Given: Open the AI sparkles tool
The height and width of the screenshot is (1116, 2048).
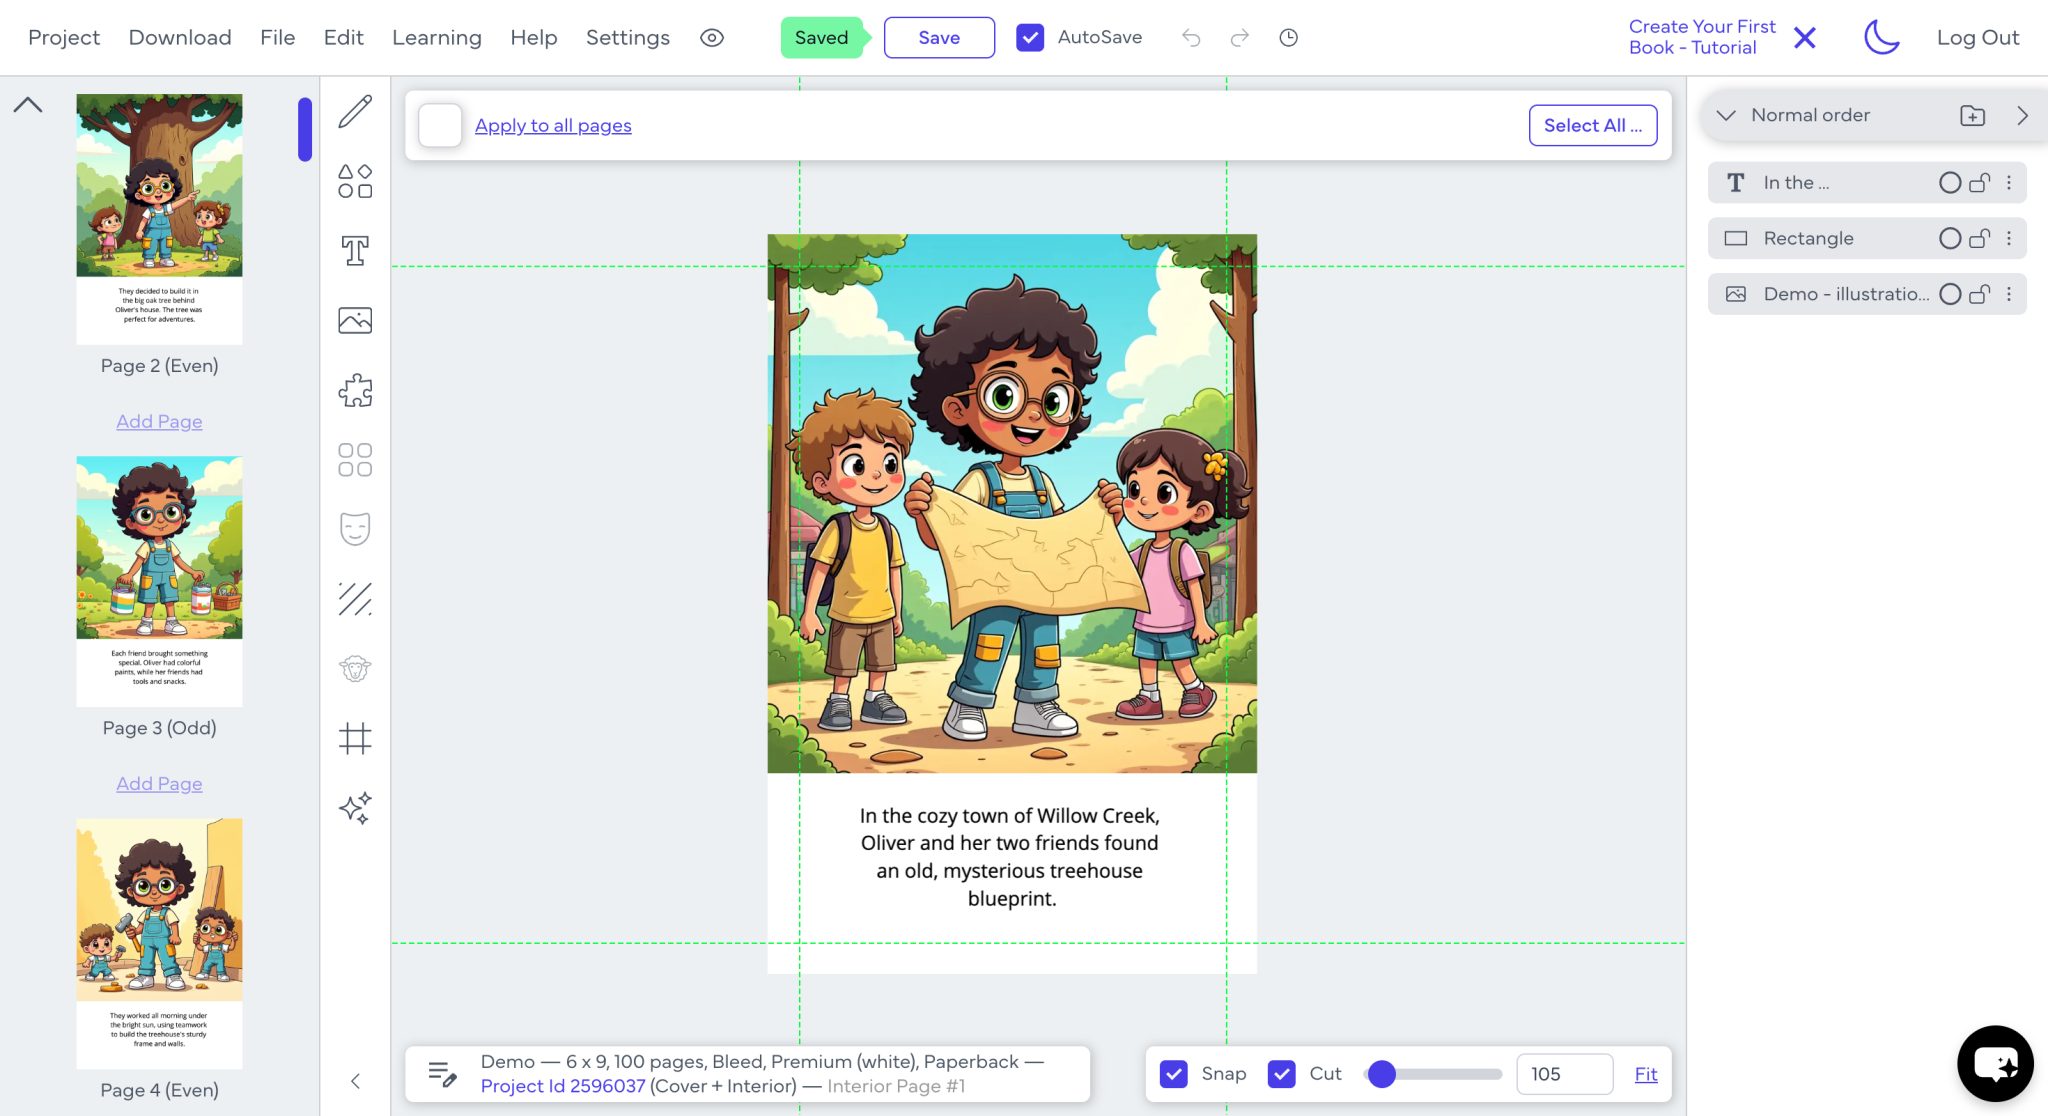Looking at the screenshot, I should tap(355, 808).
